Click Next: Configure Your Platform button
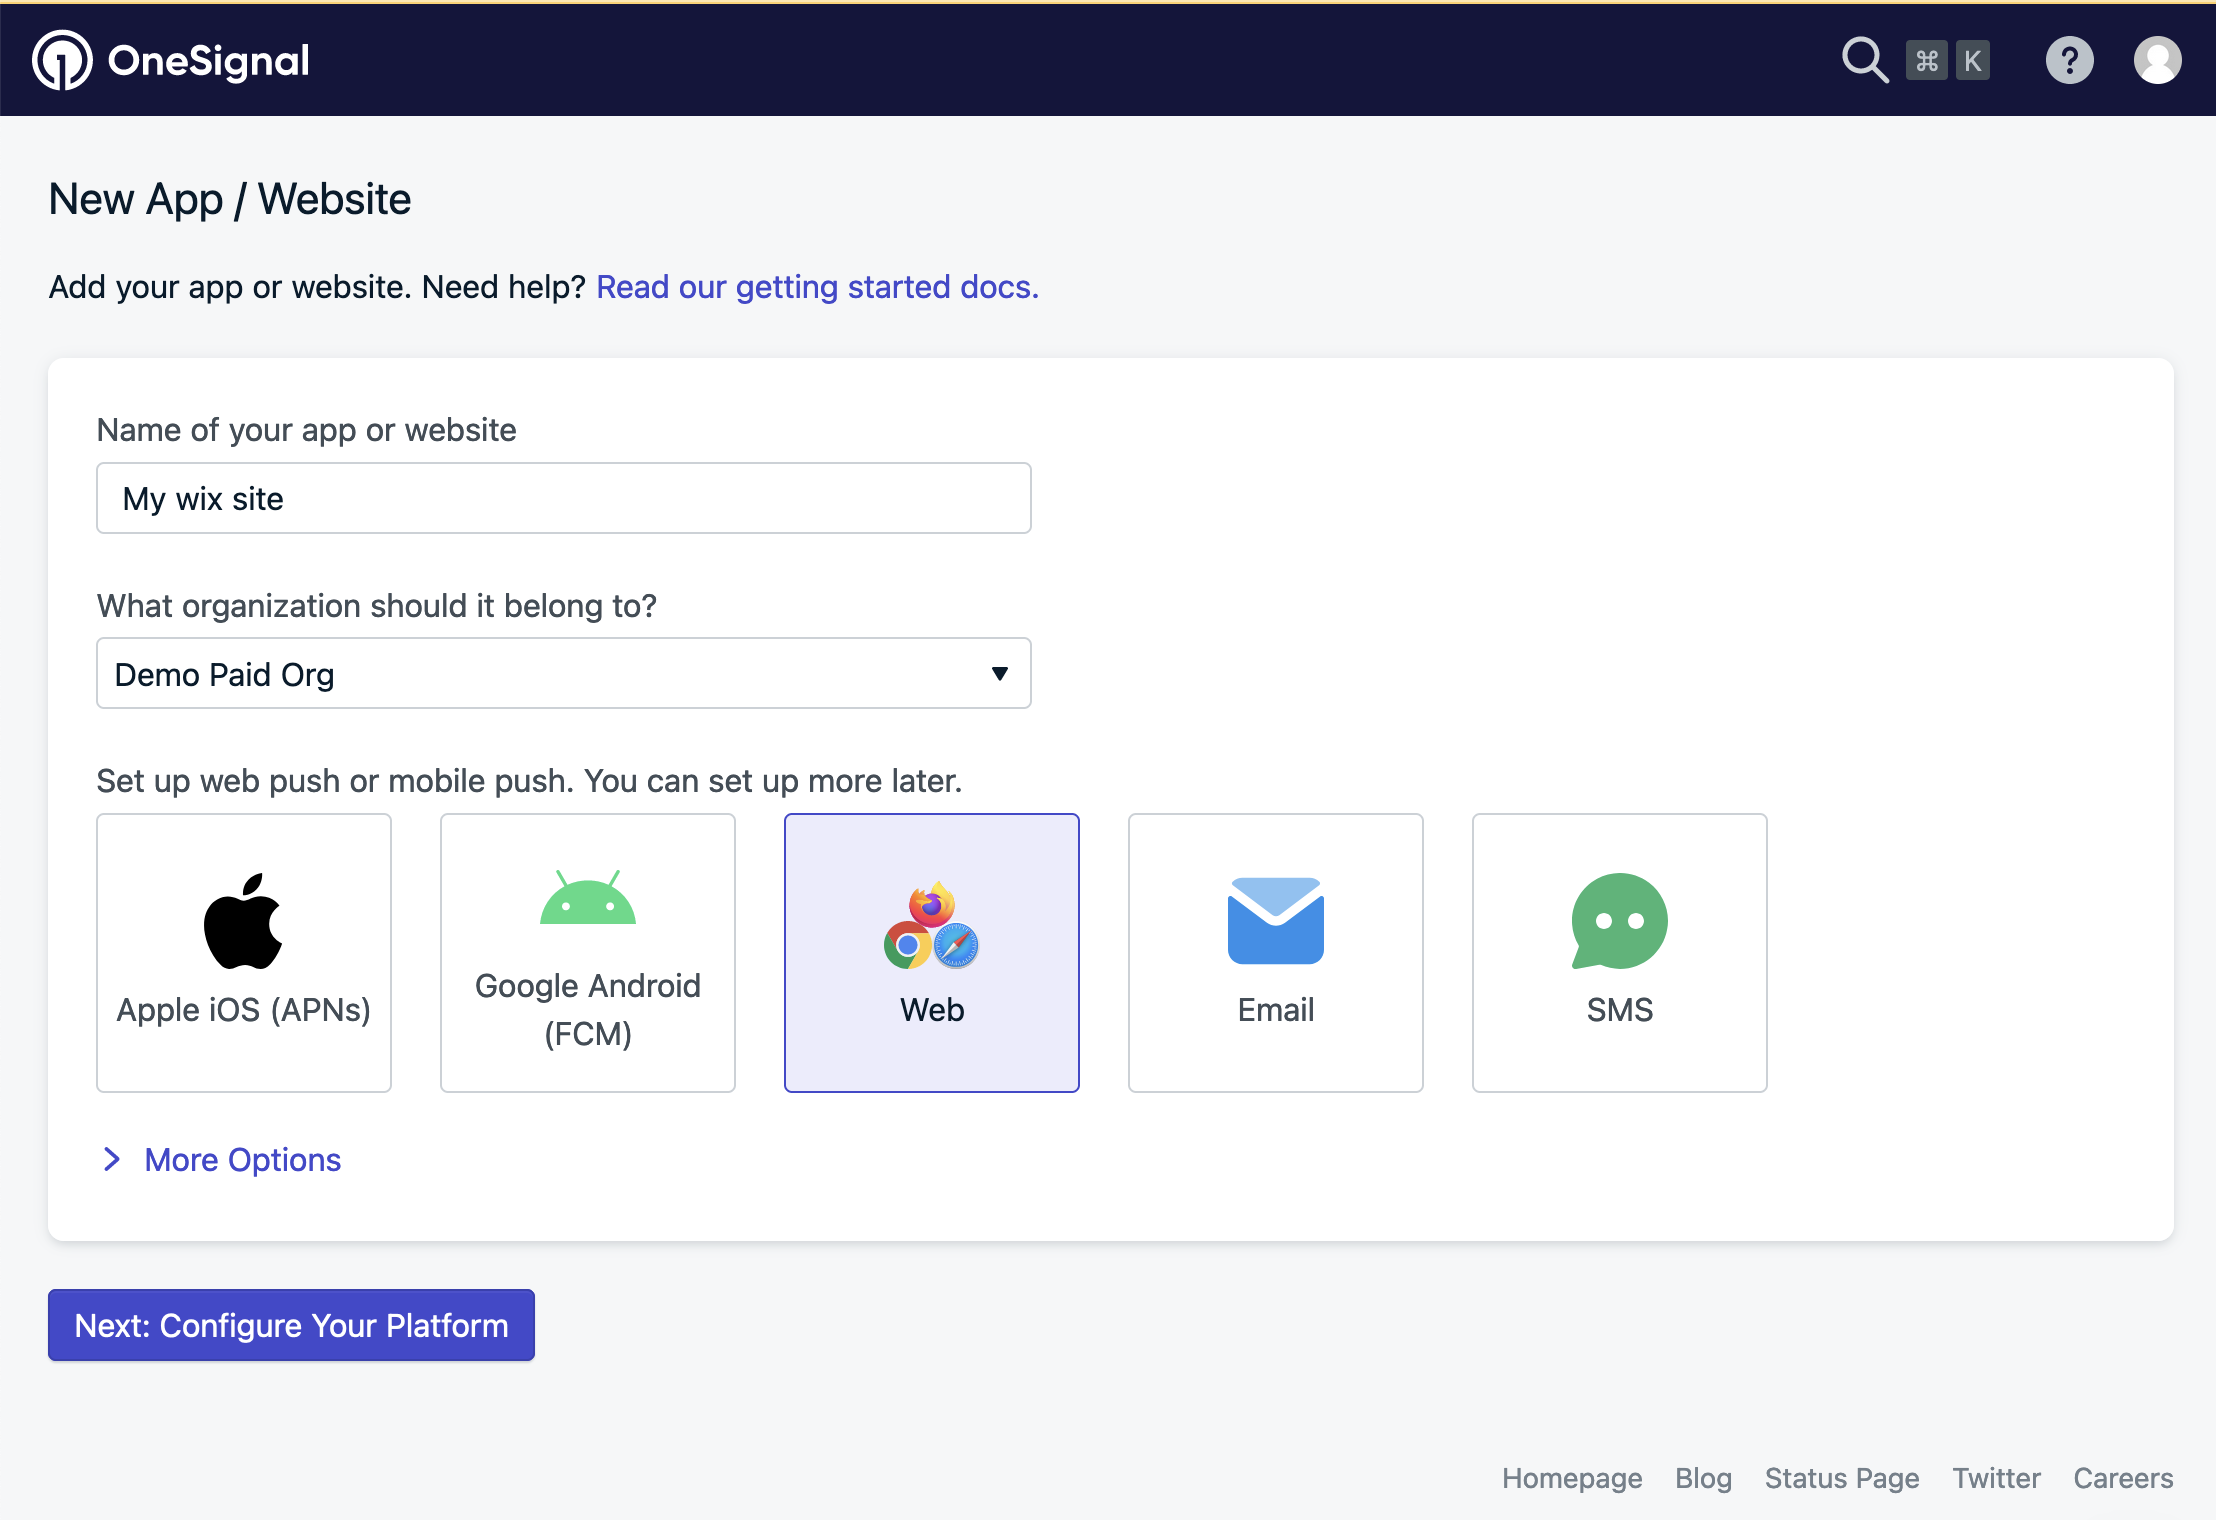Image resolution: width=2216 pixels, height=1520 pixels. (291, 1325)
